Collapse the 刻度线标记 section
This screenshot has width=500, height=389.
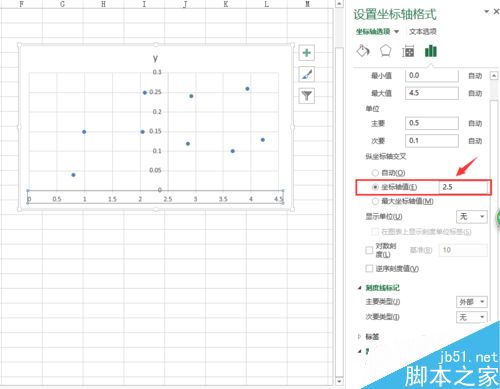pyautogui.click(x=360, y=288)
